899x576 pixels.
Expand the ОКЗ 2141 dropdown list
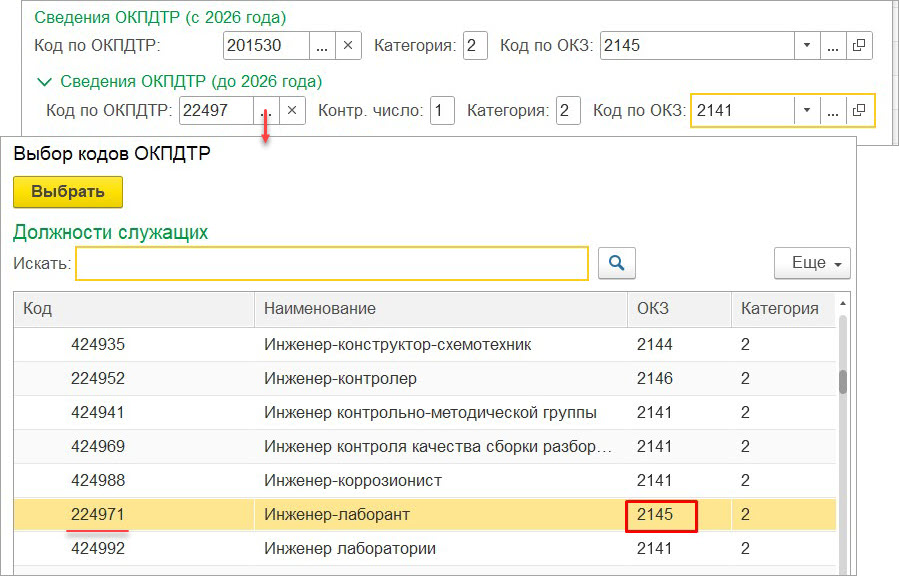point(806,111)
